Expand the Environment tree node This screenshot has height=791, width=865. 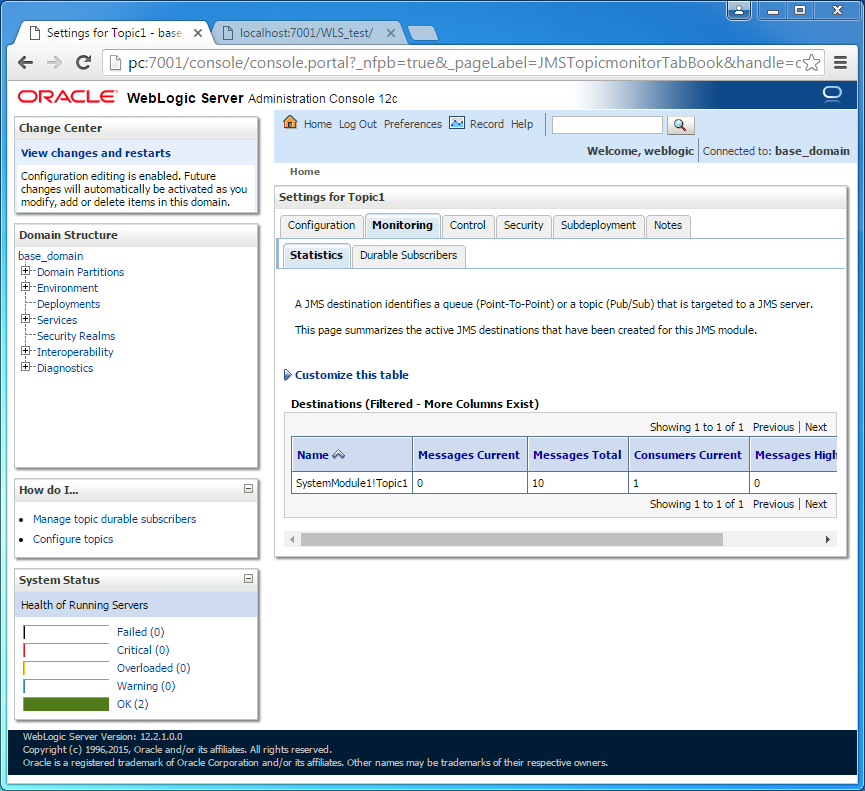coord(25,287)
